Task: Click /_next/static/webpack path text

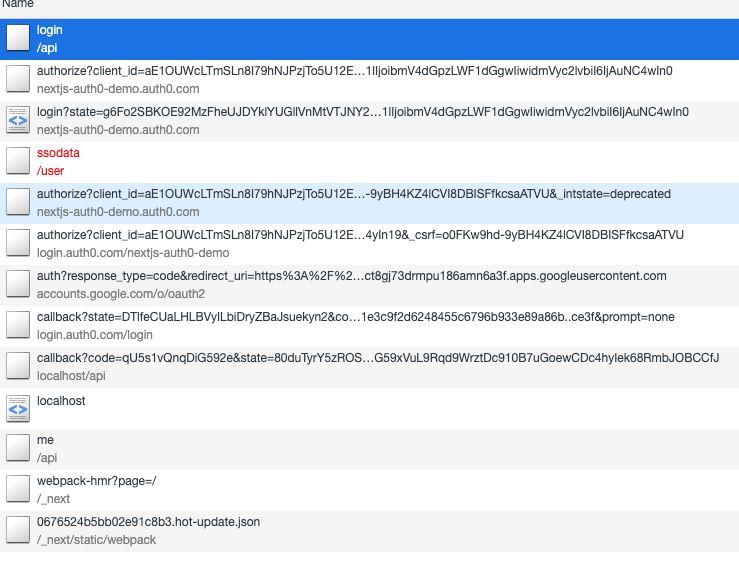Action: point(96,540)
